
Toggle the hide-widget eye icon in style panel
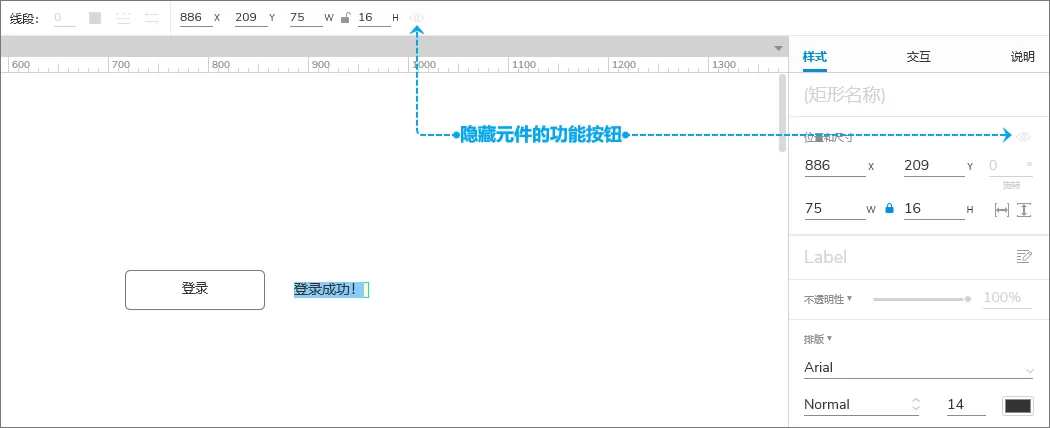coord(1024,137)
